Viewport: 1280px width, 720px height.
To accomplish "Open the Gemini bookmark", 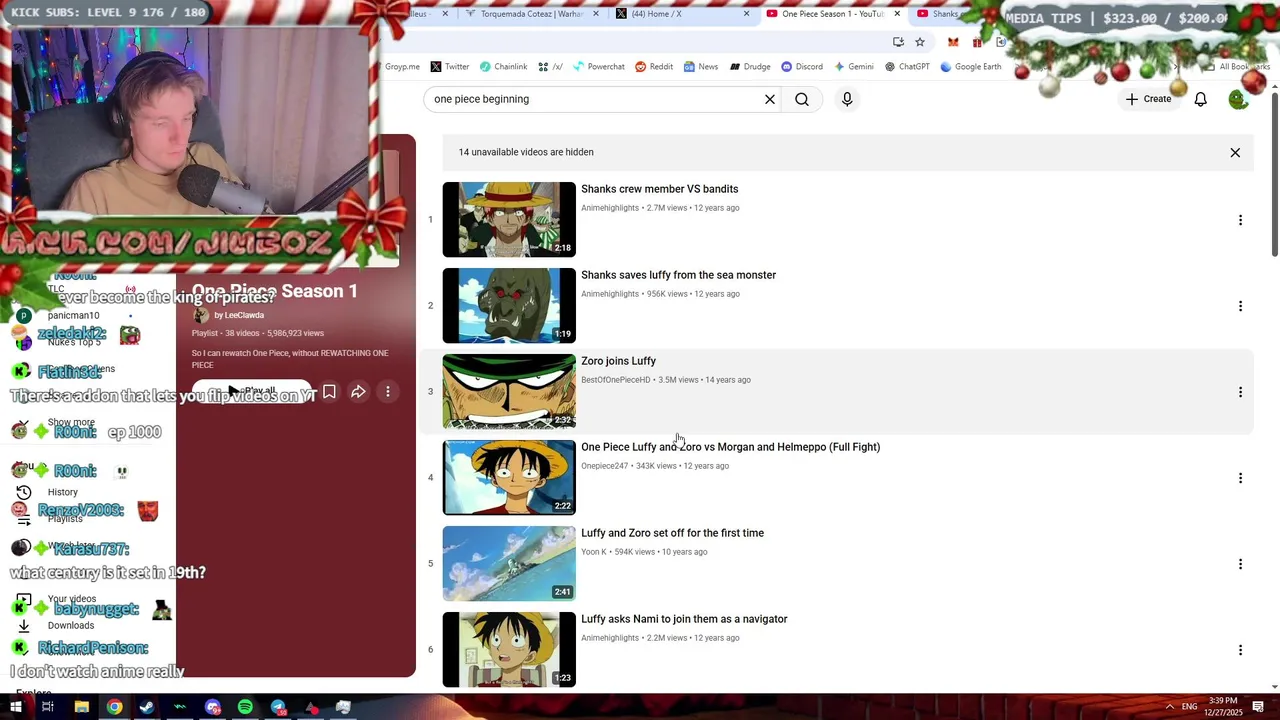I will click(x=853, y=67).
